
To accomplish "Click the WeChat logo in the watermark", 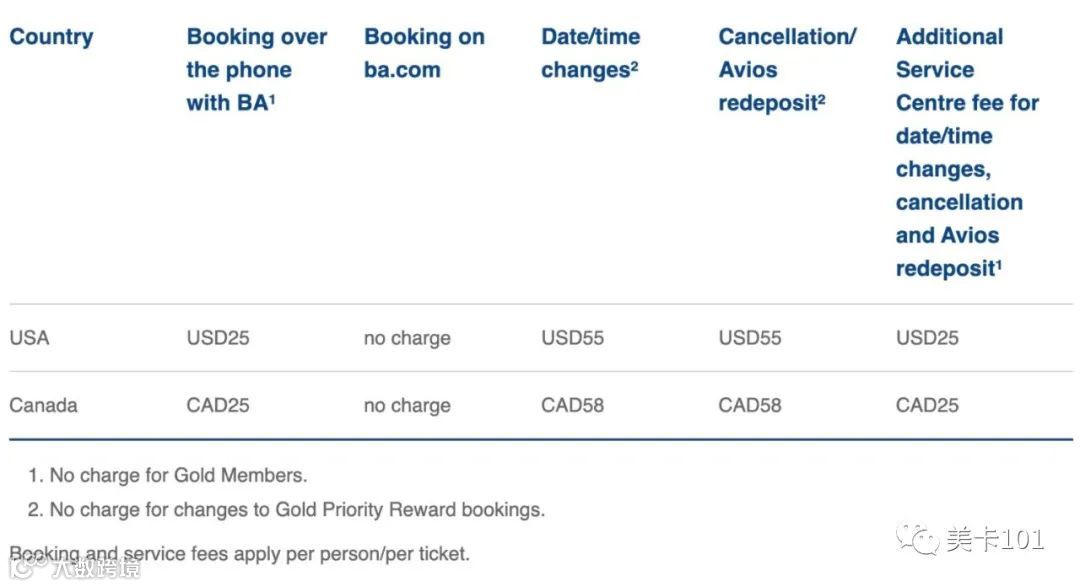I will coord(918,542).
